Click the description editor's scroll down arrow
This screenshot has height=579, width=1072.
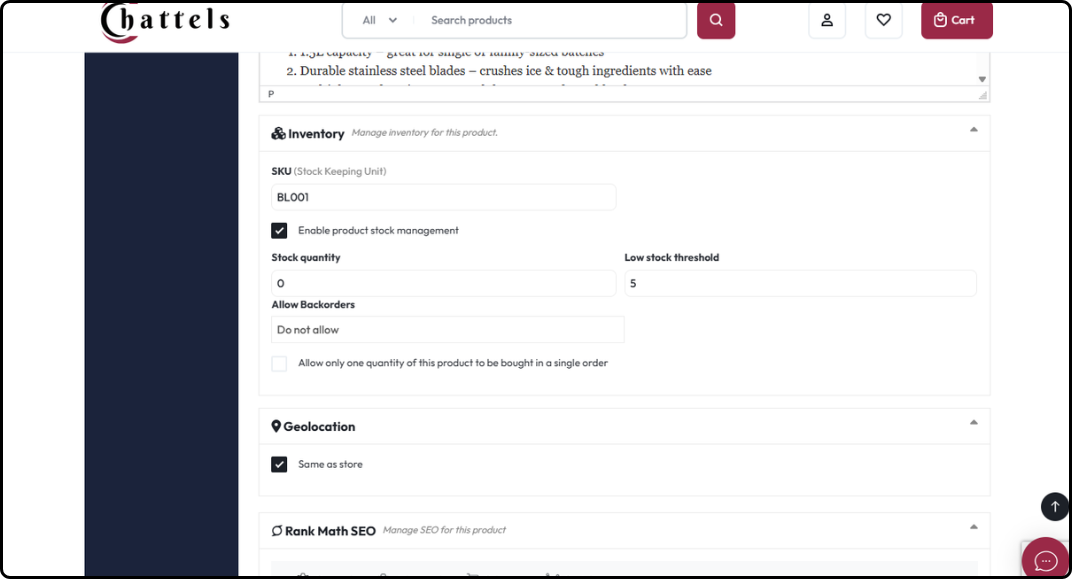click(x=982, y=79)
